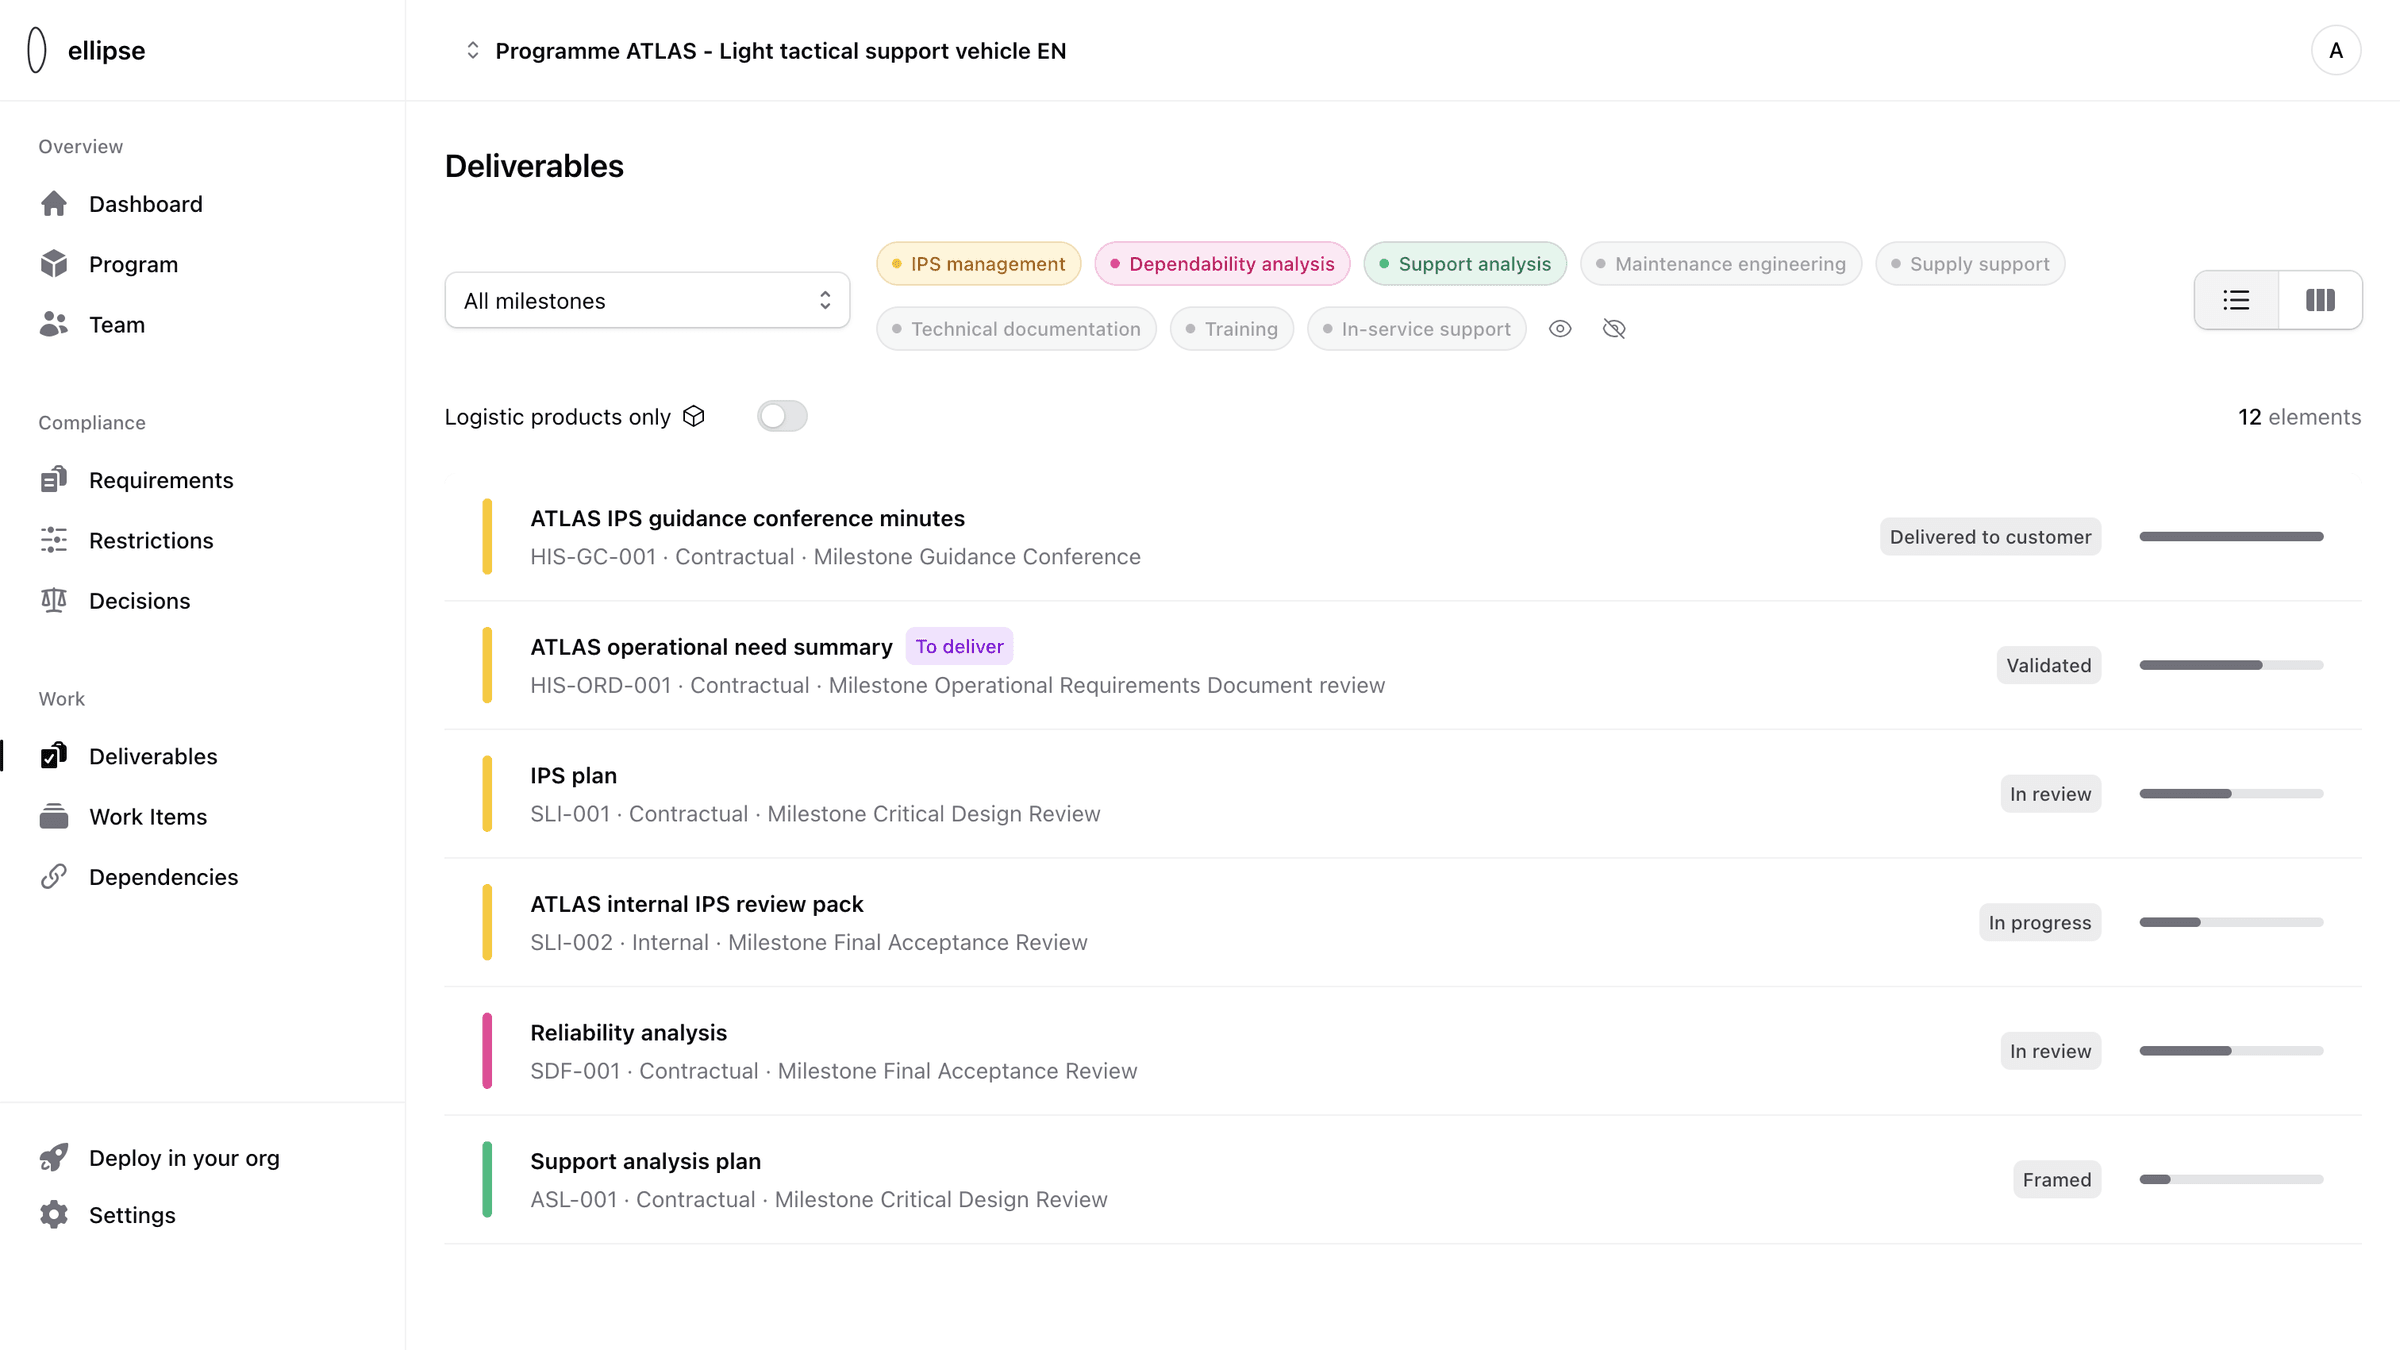Go to Dashboard in the sidebar
This screenshot has height=1350, width=2400.
point(145,204)
